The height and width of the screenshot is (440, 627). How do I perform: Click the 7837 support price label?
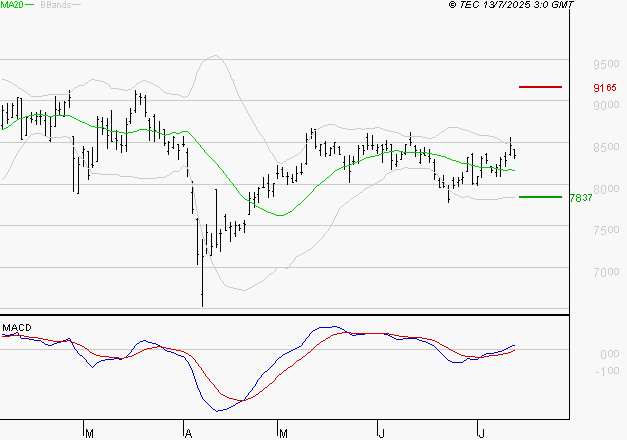pos(580,198)
